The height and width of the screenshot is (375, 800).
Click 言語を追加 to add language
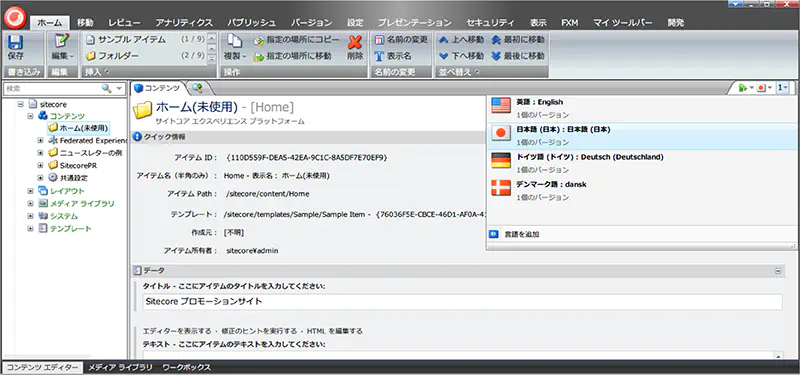click(x=521, y=234)
